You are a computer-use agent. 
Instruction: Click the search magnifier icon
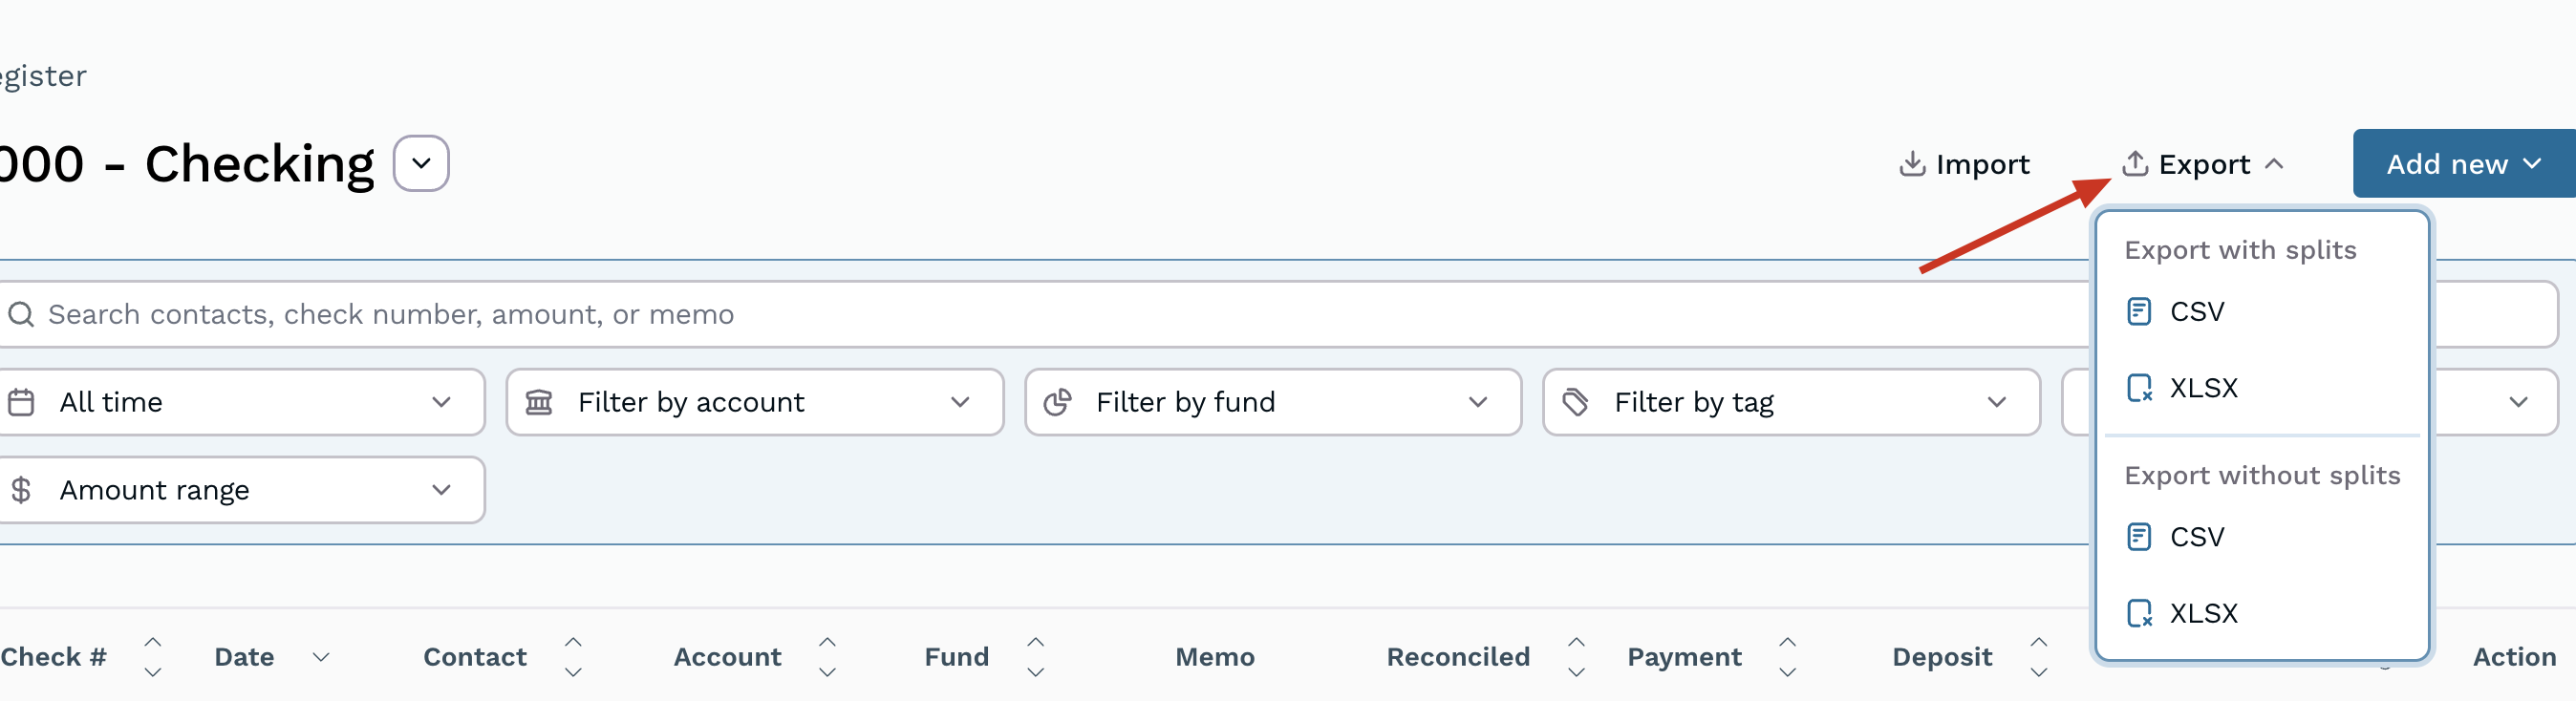(21, 315)
